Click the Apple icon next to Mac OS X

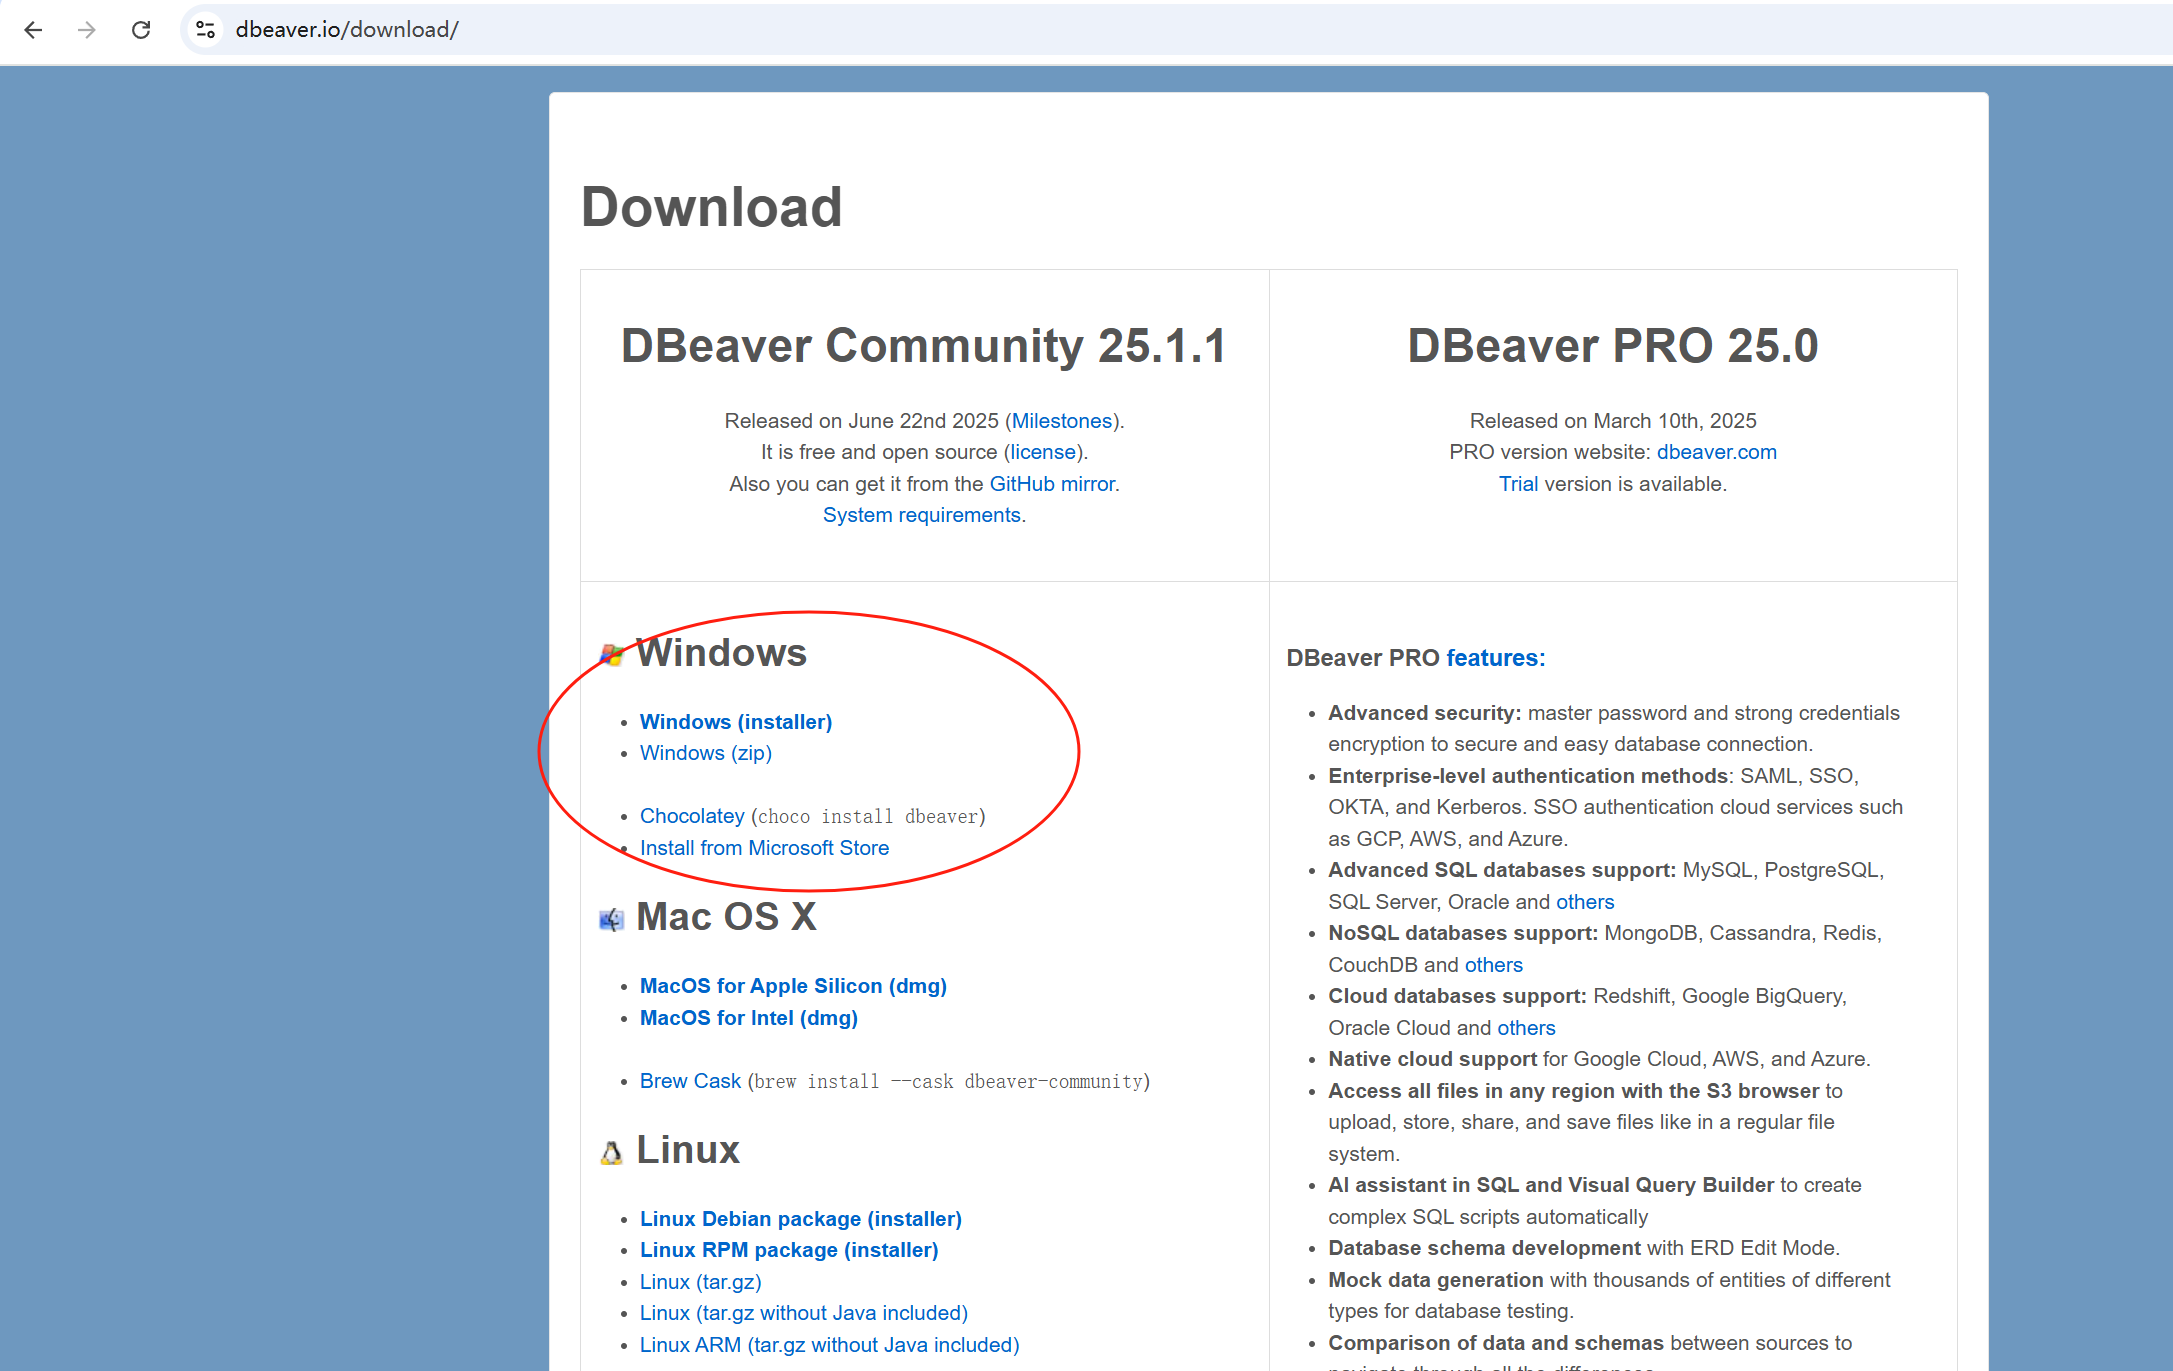pyautogui.click(x=611, y=917)
